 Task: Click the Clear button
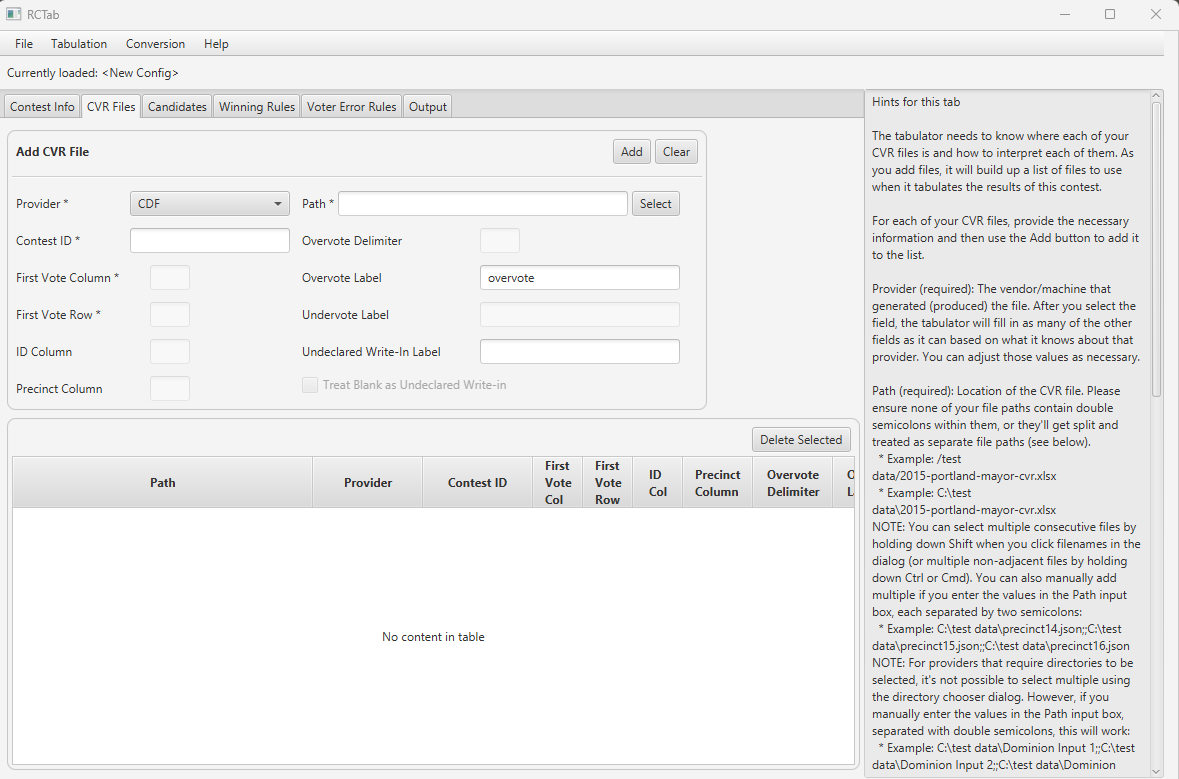pos(676,152)
